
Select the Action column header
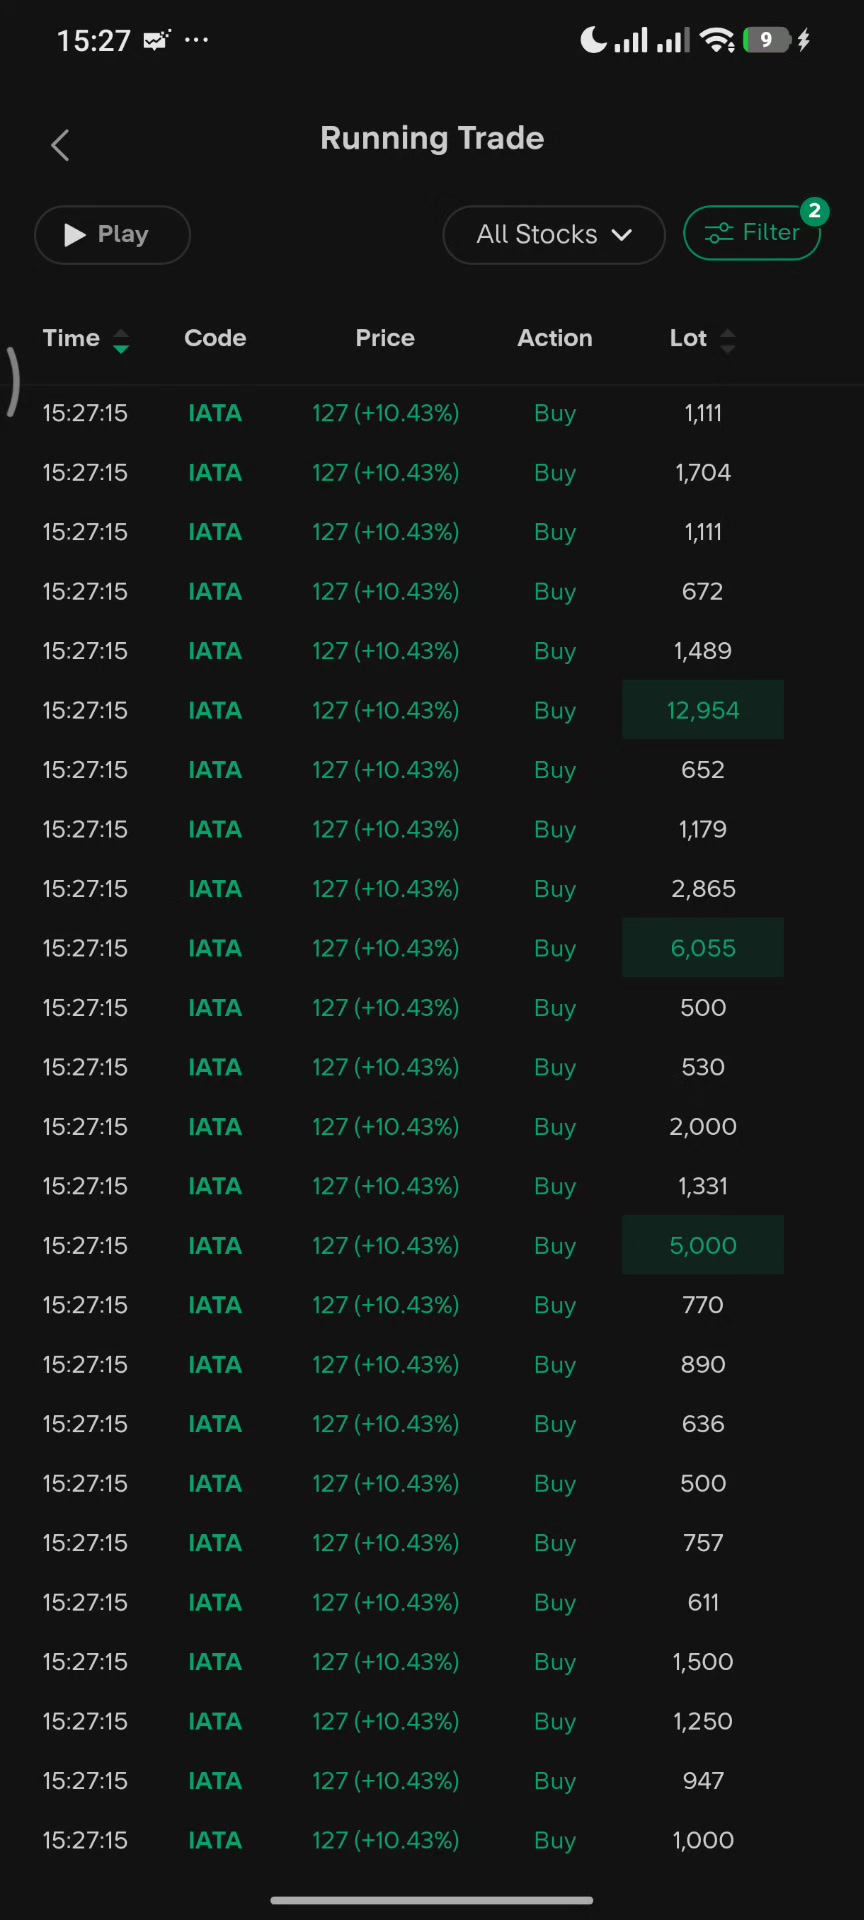coord(555,338)
